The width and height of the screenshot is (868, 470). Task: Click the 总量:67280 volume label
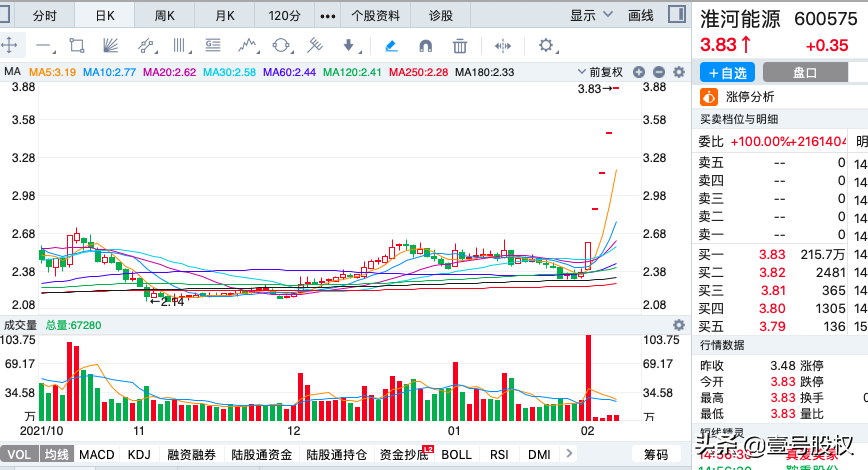coord(73,325)
